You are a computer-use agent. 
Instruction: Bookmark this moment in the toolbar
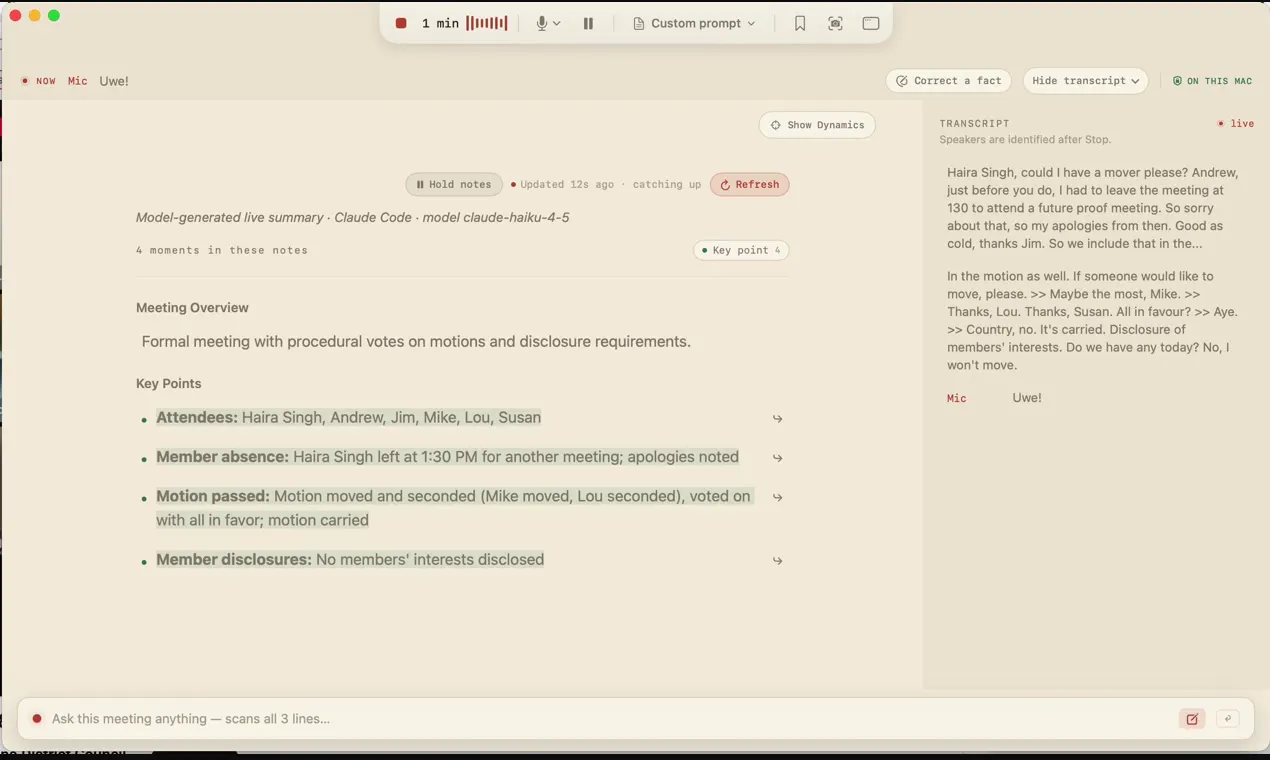coord(800,23)
